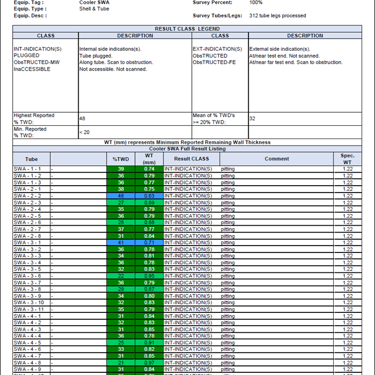Click the '%TWD' column header
This screenshot has width=375, height=375.
coord(121,159)
